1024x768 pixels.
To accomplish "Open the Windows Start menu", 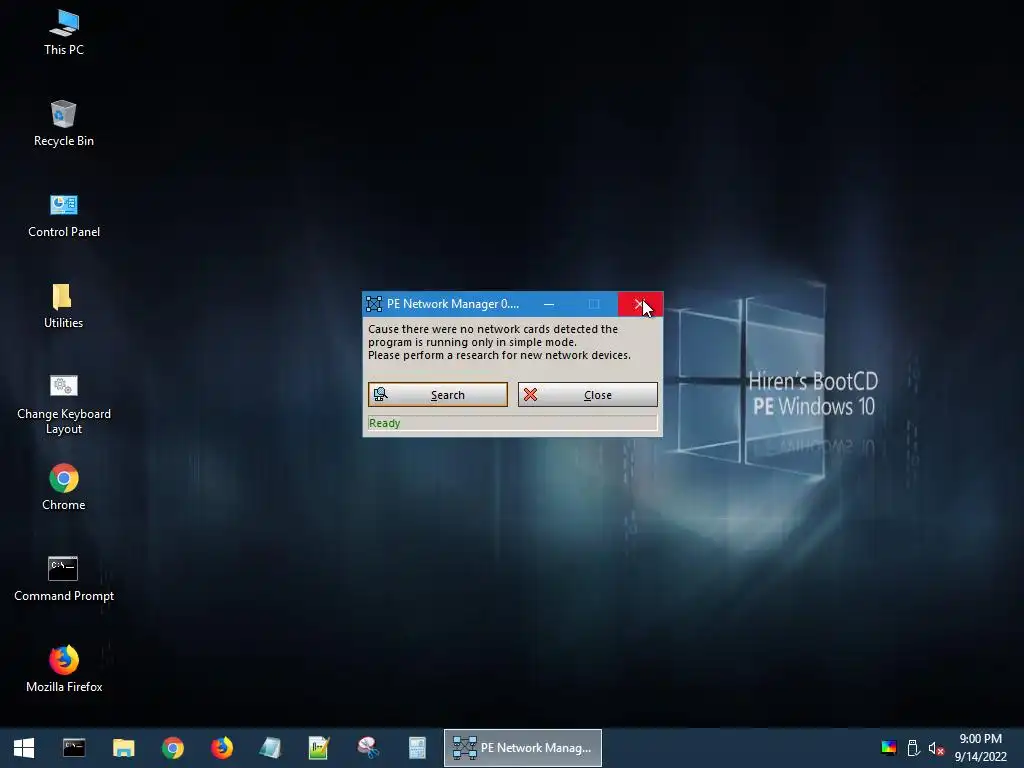I will point(24,748).
